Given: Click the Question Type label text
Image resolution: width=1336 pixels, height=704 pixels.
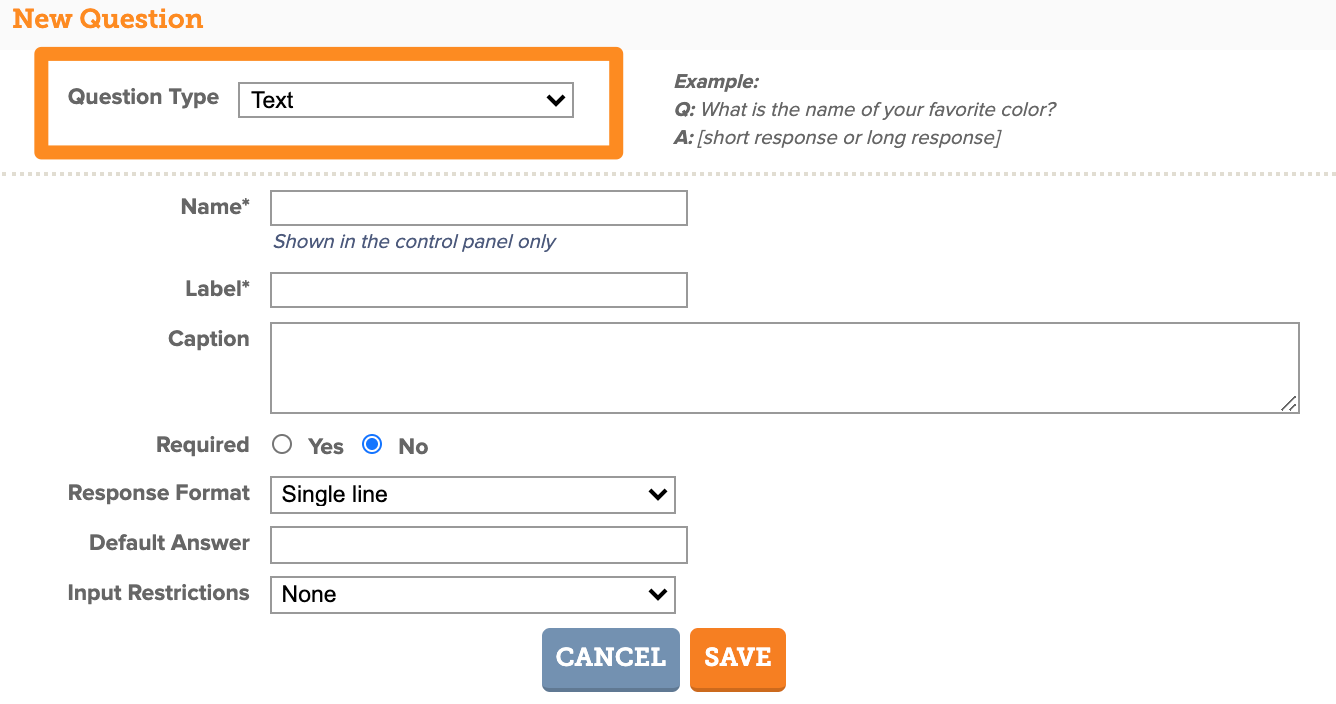Looking at the screenshot, I should (143, 97).
